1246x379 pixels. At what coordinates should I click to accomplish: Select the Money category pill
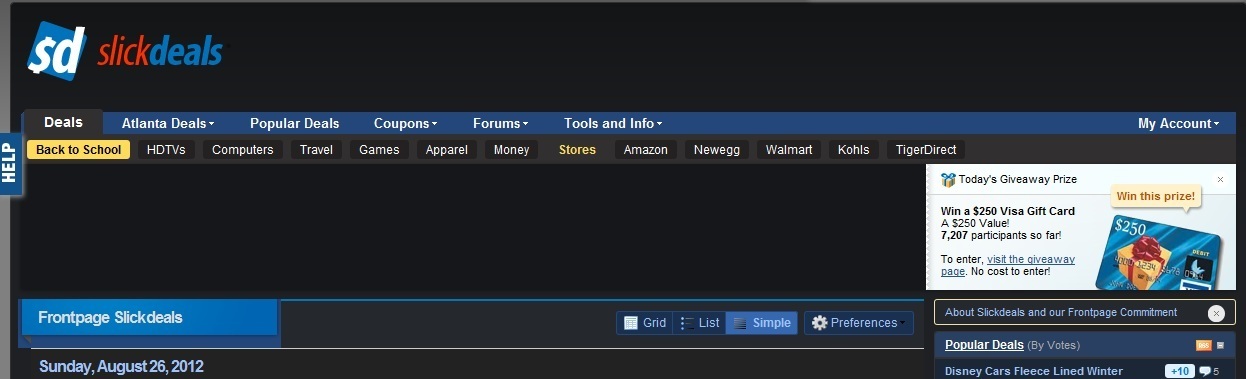511,150
